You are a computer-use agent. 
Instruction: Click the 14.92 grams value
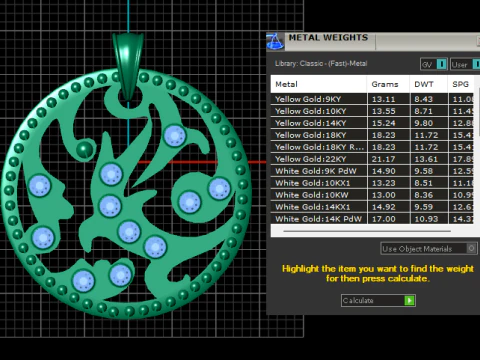tap(384, 207)
